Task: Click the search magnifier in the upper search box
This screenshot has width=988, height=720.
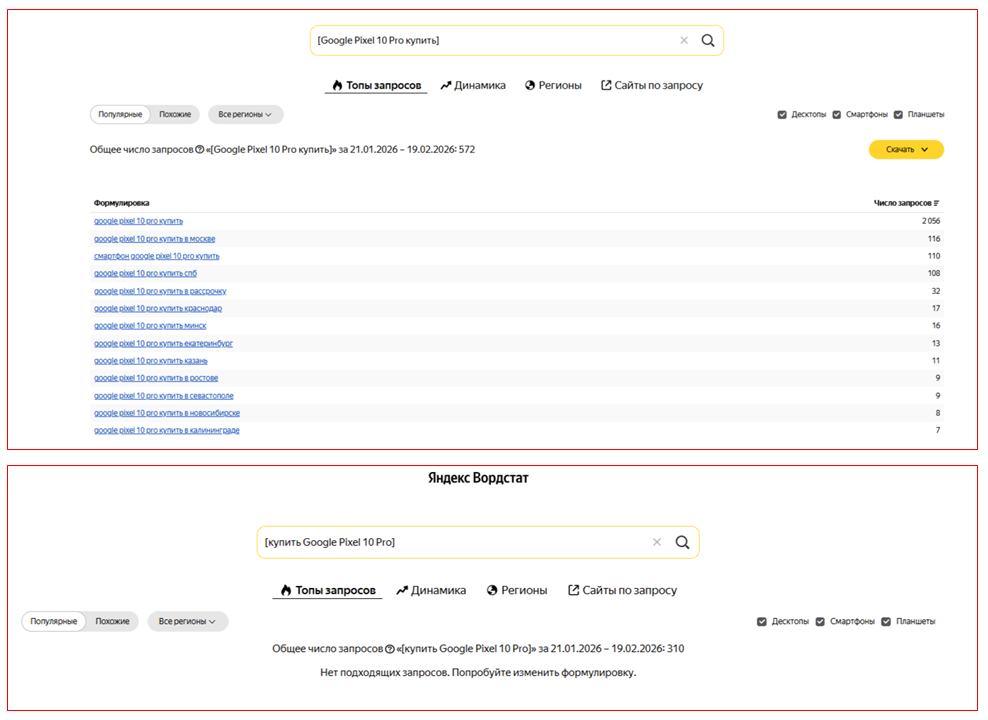Action: coord(707,41)
